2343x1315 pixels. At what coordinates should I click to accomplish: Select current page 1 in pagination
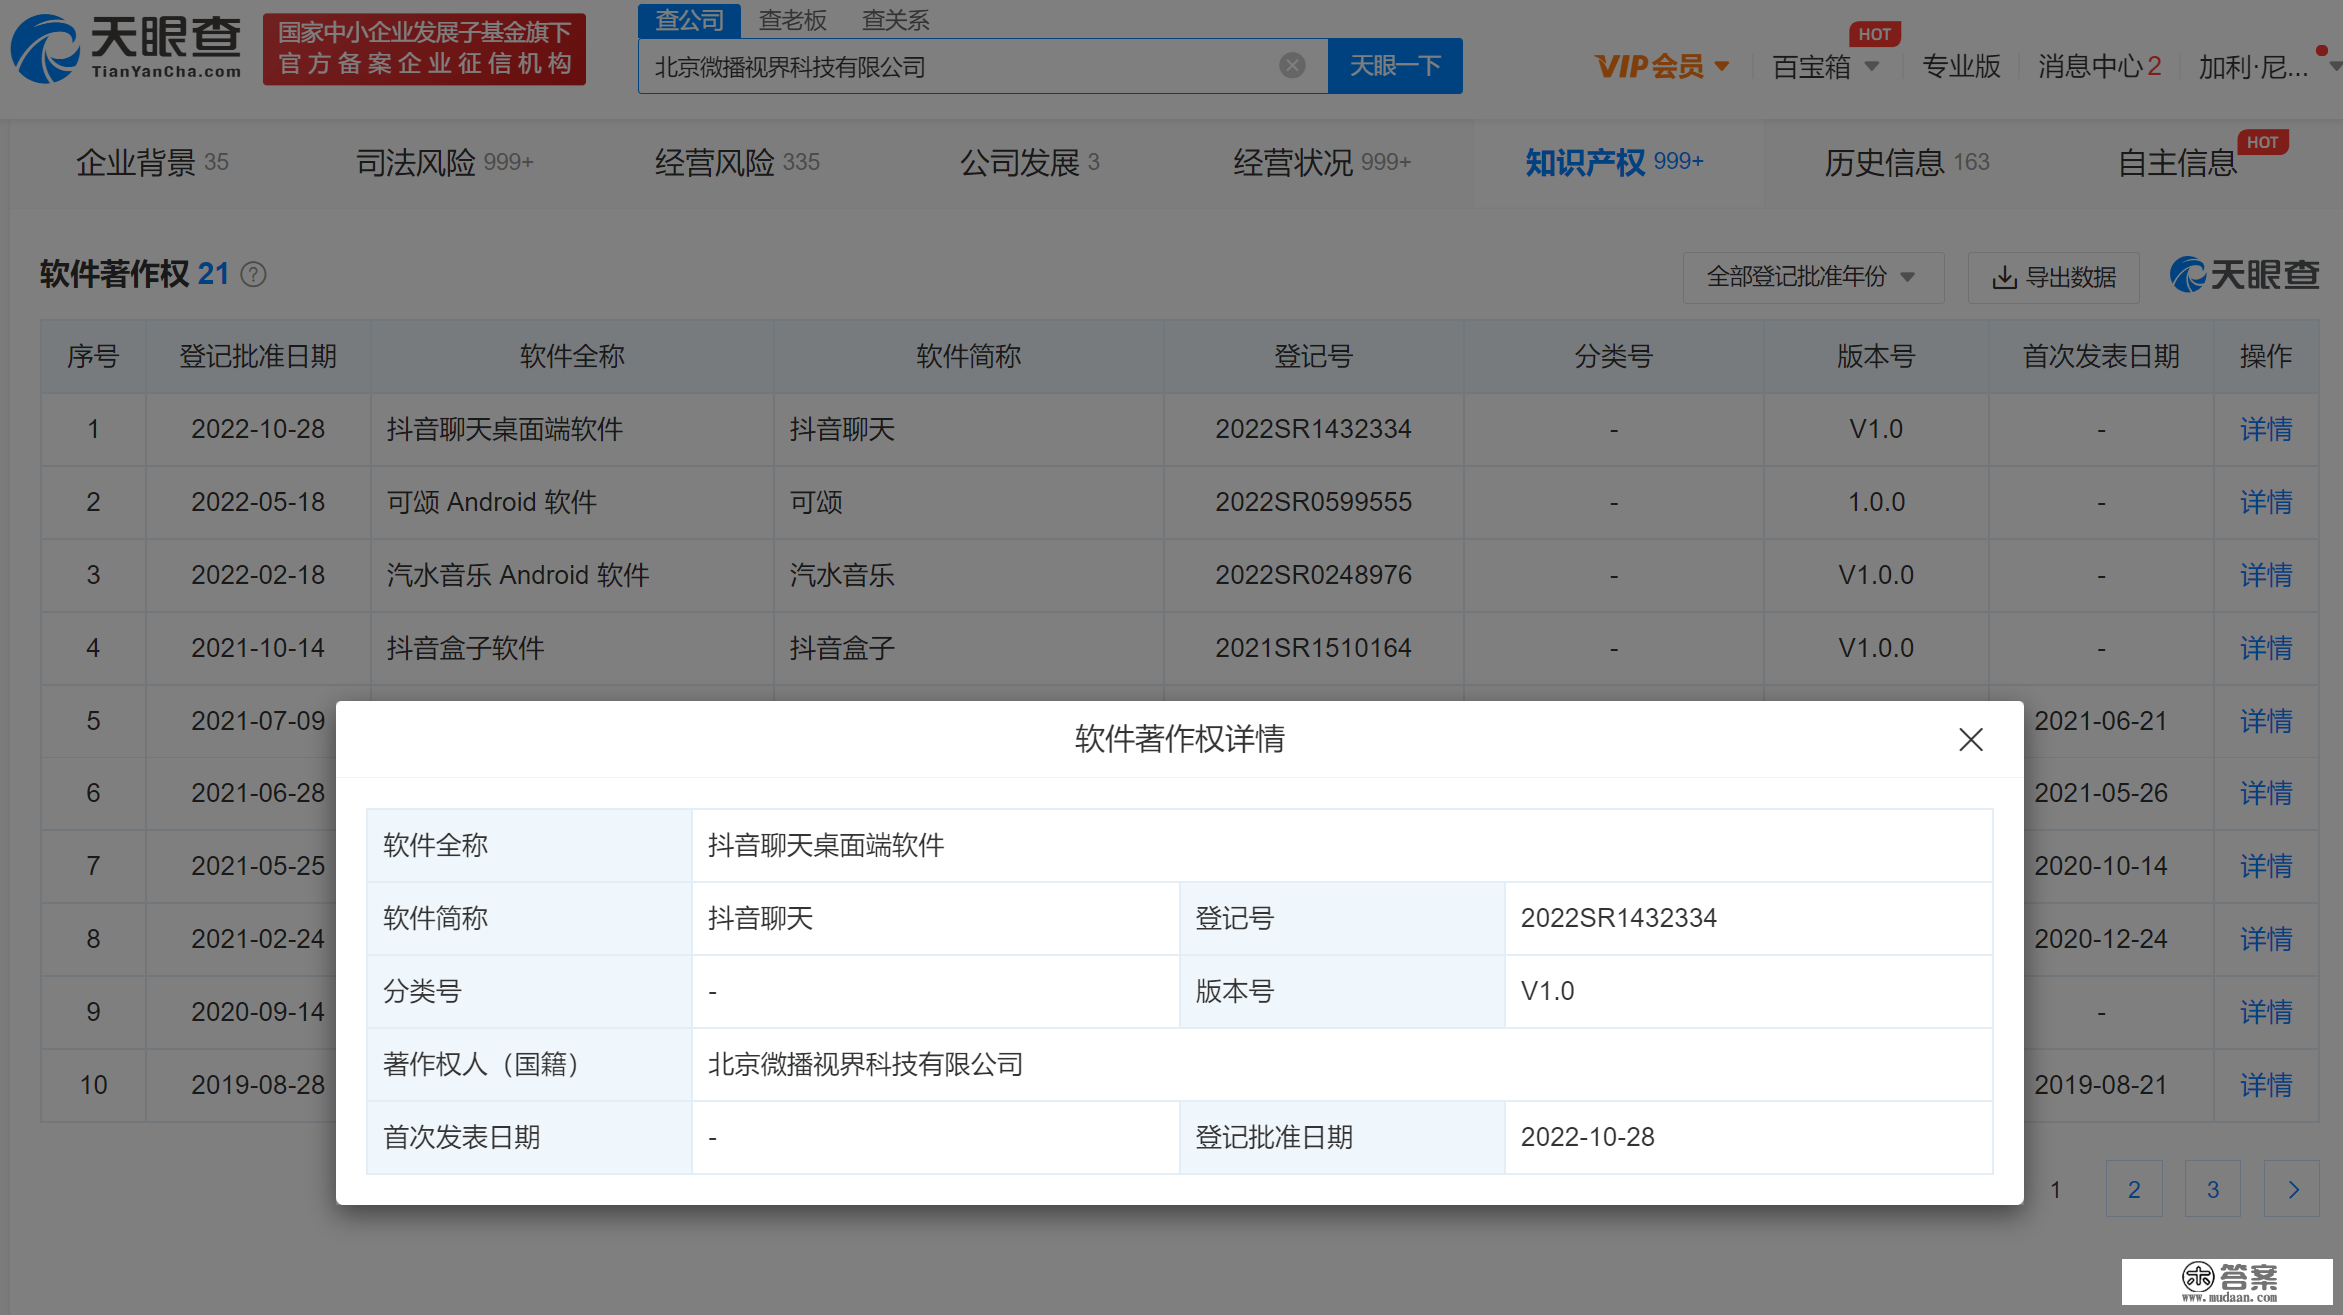2055,1189
